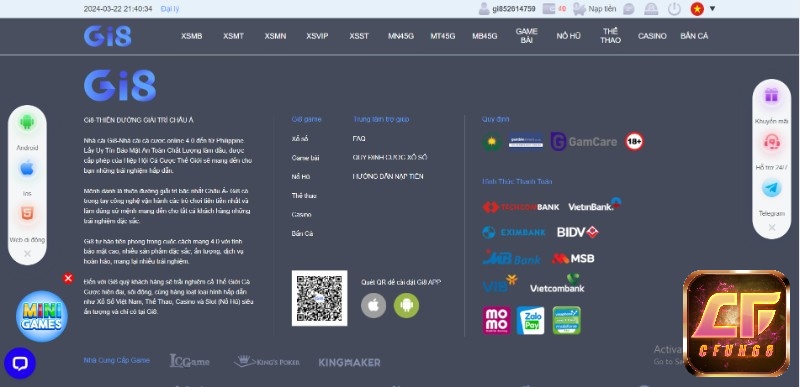Click the power logout icon in header
This screenshot has width=800, height=387.
pyautogui.click(x=674, y=9)
